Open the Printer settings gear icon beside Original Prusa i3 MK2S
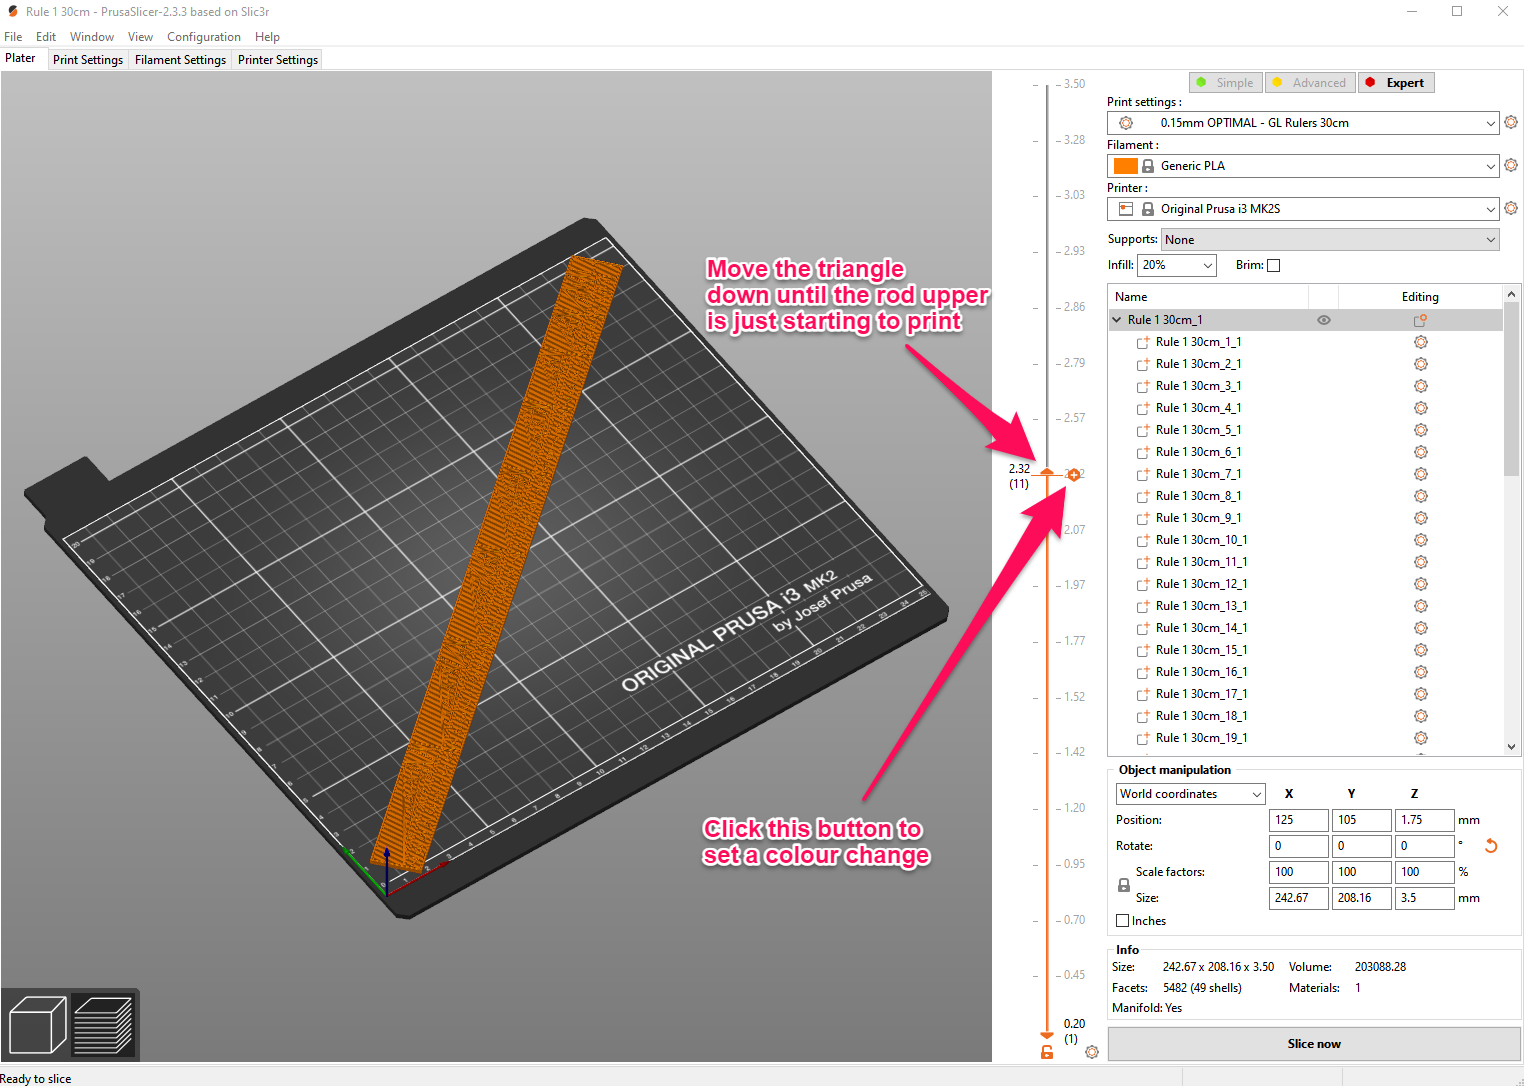This screenshot has width=1524, height=1086. pos(1511,208)
